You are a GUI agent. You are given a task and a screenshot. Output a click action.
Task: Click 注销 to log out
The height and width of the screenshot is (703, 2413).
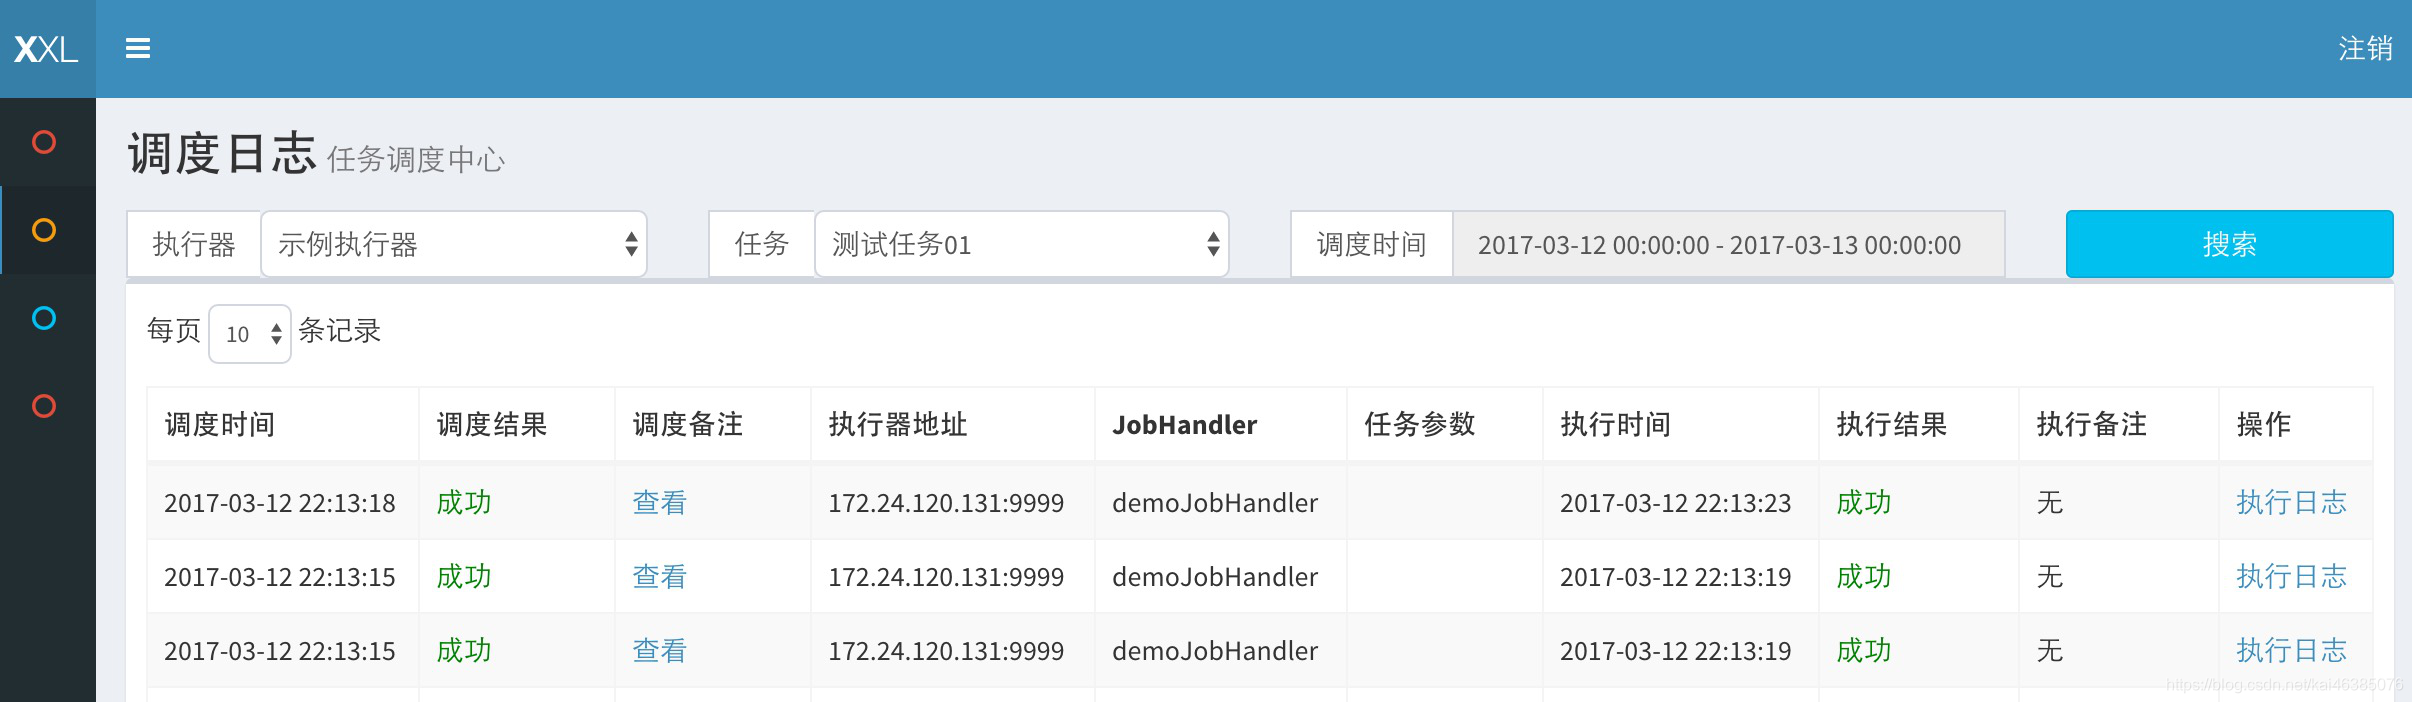[2365, 48]
